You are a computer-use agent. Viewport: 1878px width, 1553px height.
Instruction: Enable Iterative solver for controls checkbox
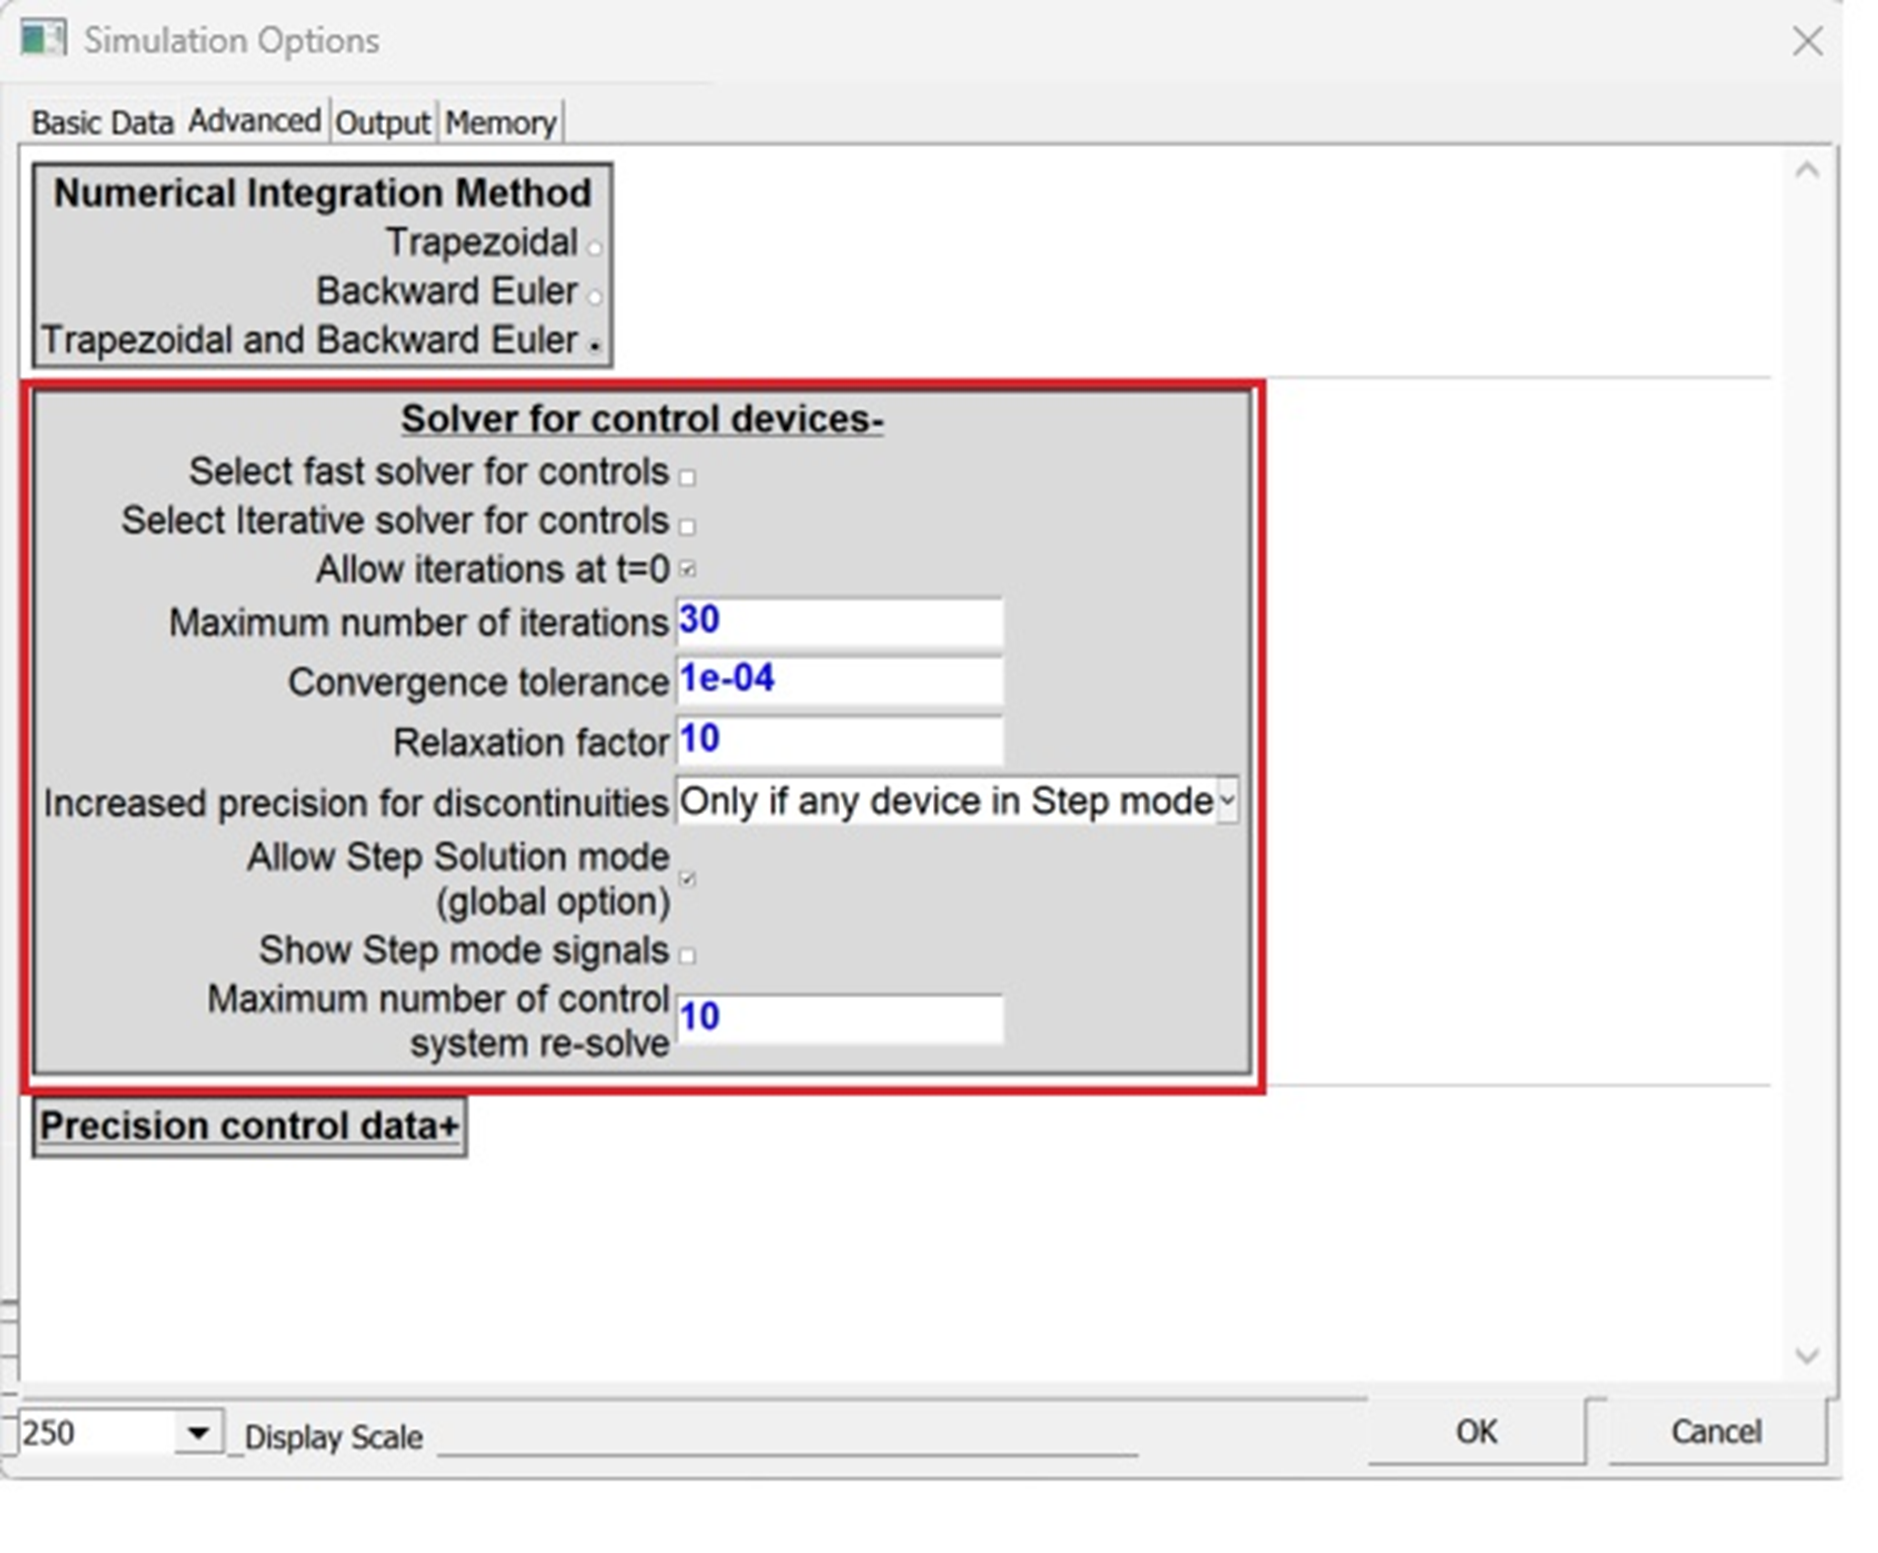687,526
